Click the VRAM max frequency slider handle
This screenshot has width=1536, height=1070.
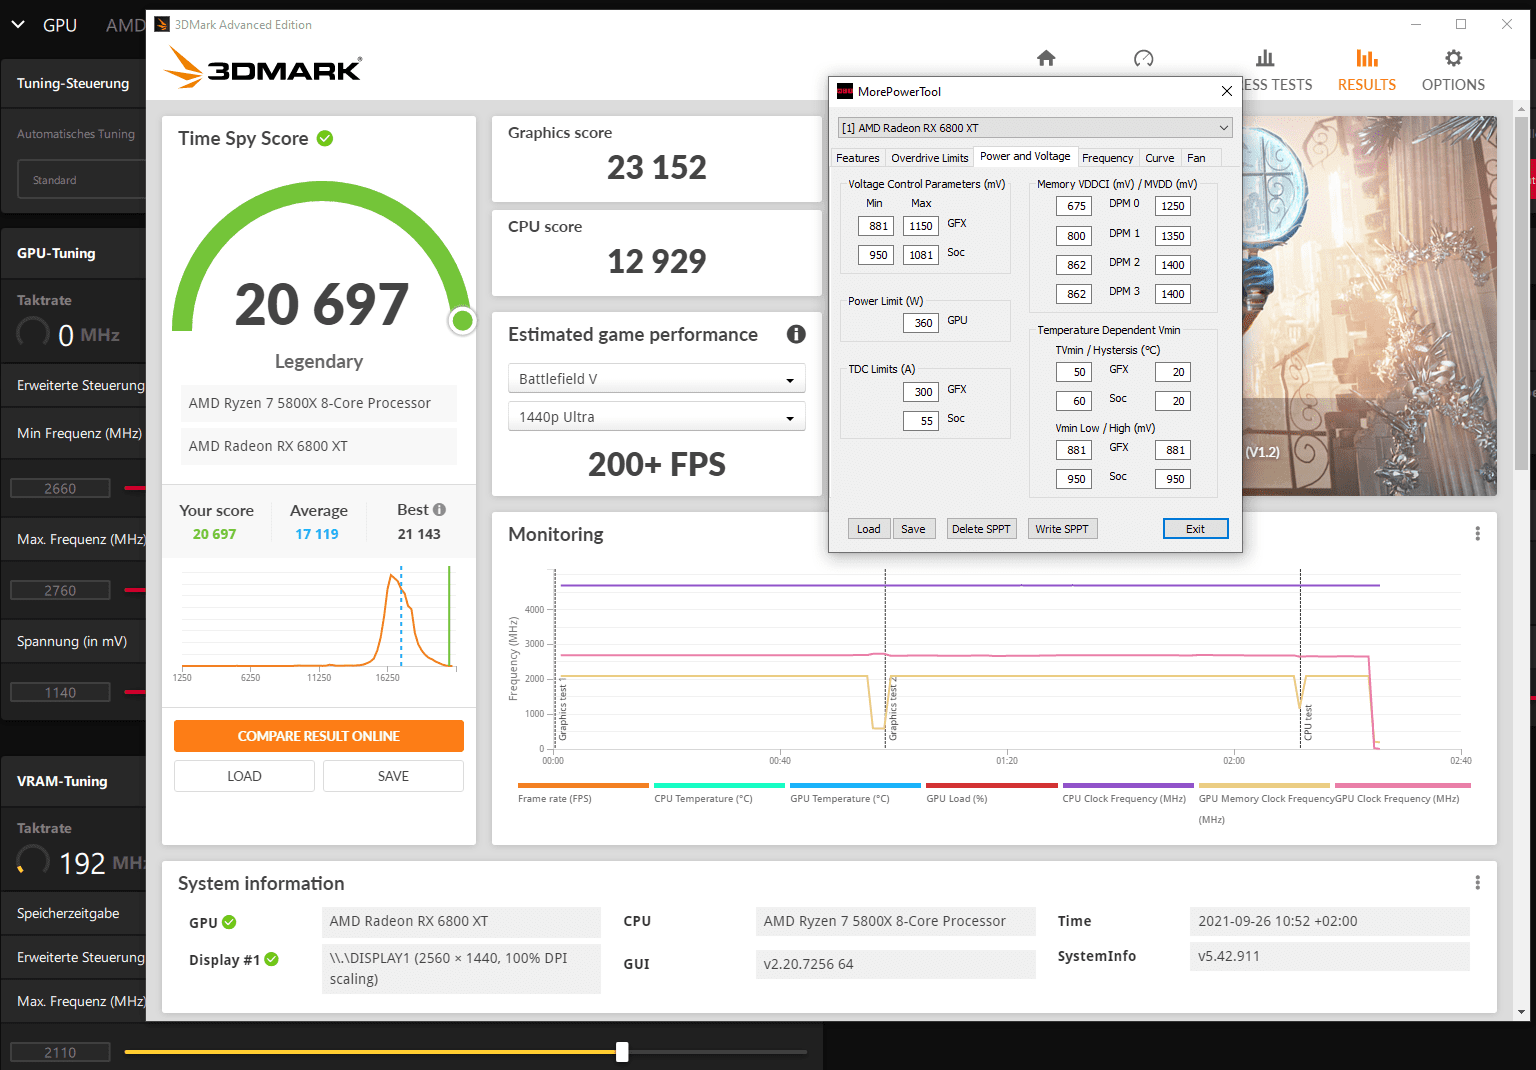coord(622,1052)
